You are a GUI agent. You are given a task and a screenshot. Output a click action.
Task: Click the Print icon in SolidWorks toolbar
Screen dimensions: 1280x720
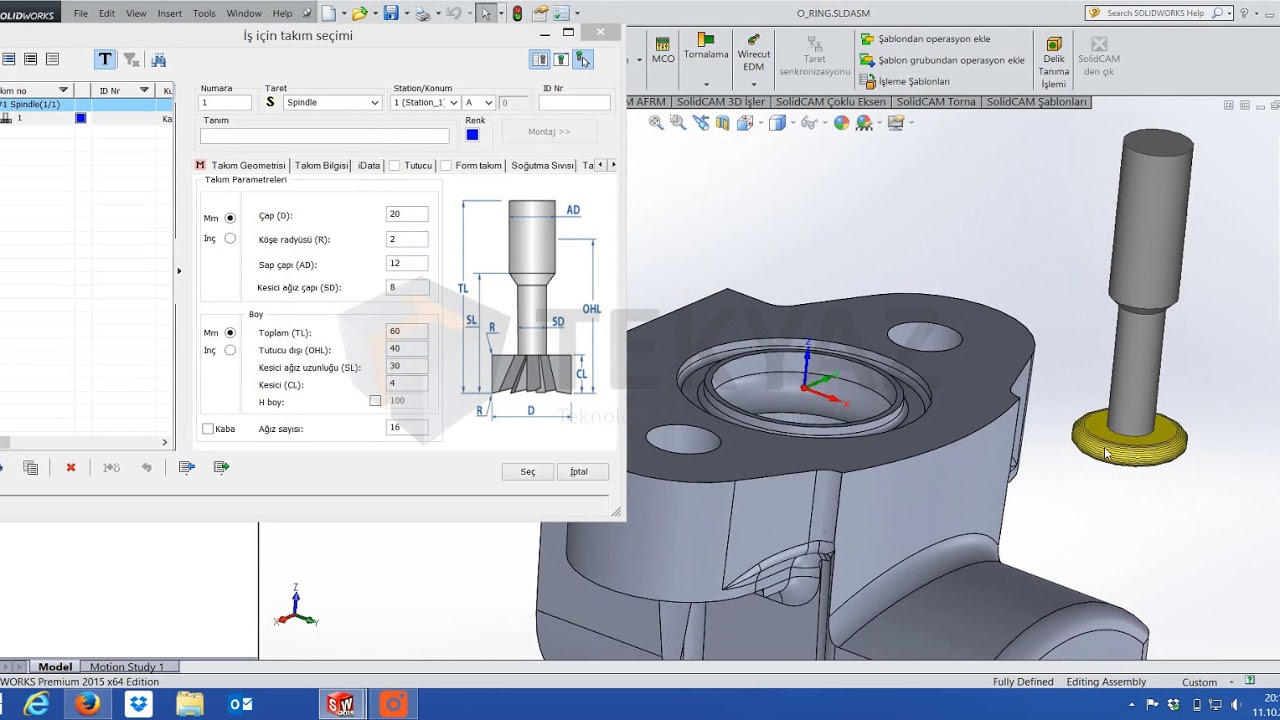click(423, 13)
